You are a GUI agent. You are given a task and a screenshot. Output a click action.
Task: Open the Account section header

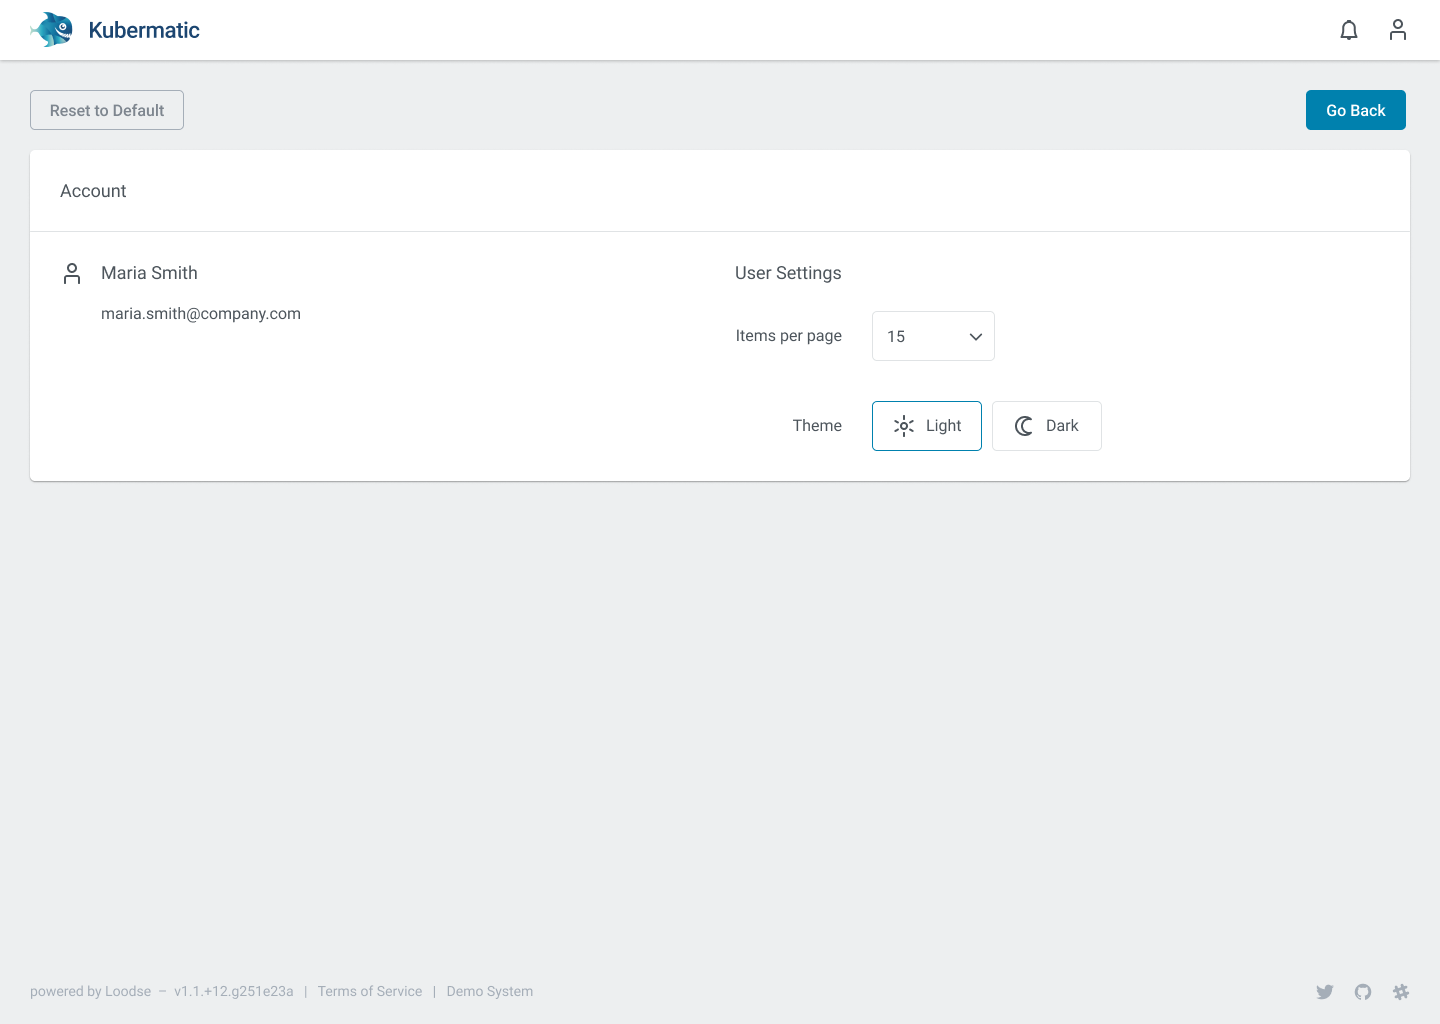pos(93,190)
